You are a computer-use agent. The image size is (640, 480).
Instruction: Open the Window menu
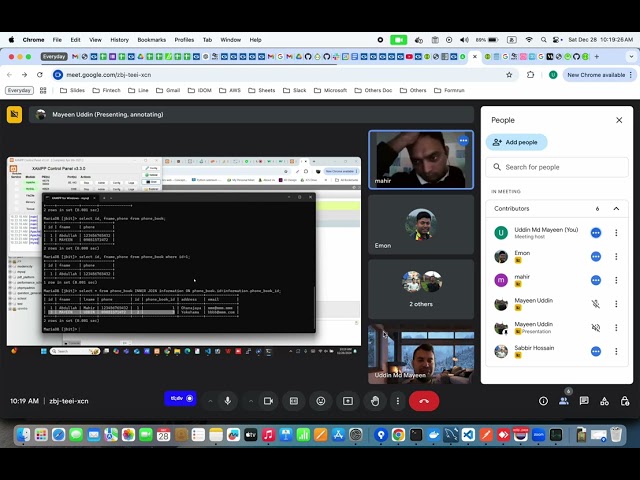pyautogui.click(x=231, y=40)
